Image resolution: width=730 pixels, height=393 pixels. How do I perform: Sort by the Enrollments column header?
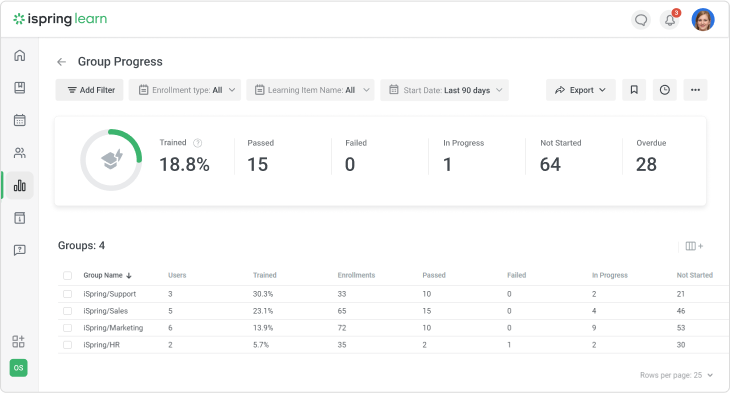click(356, 276)
